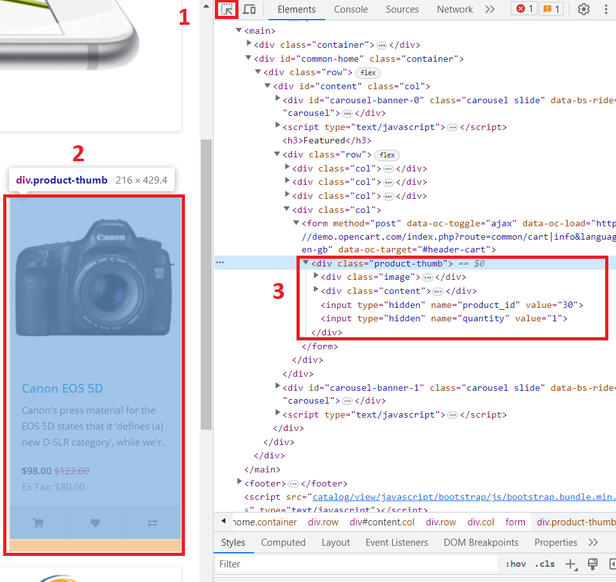Toggle the :hov element state button
616x582 pixels.
point(516,564)
